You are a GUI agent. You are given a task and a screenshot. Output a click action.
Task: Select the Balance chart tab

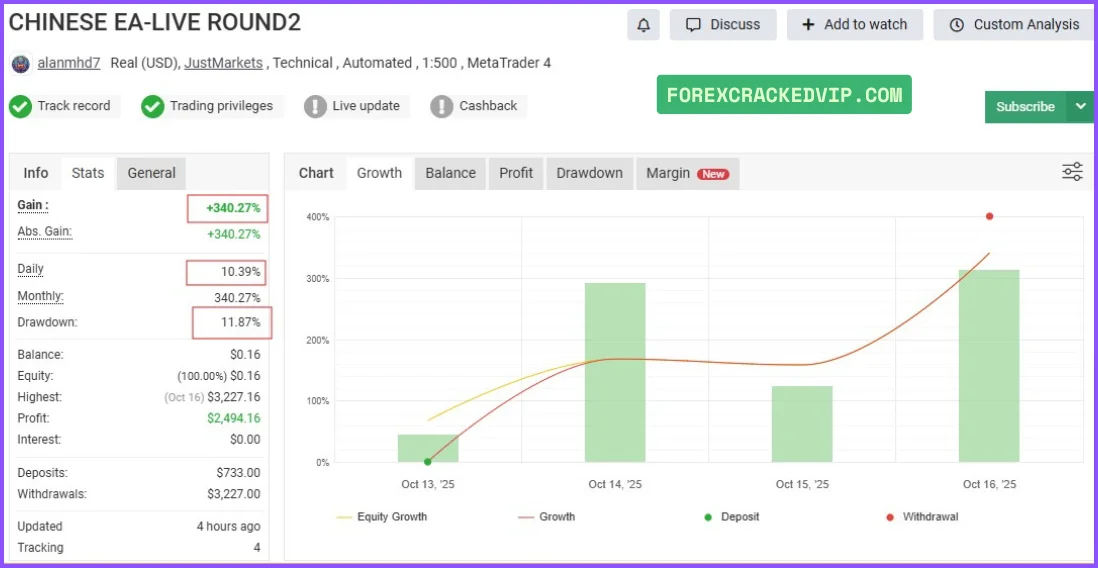pyautogui.click(x=450, y=173)
